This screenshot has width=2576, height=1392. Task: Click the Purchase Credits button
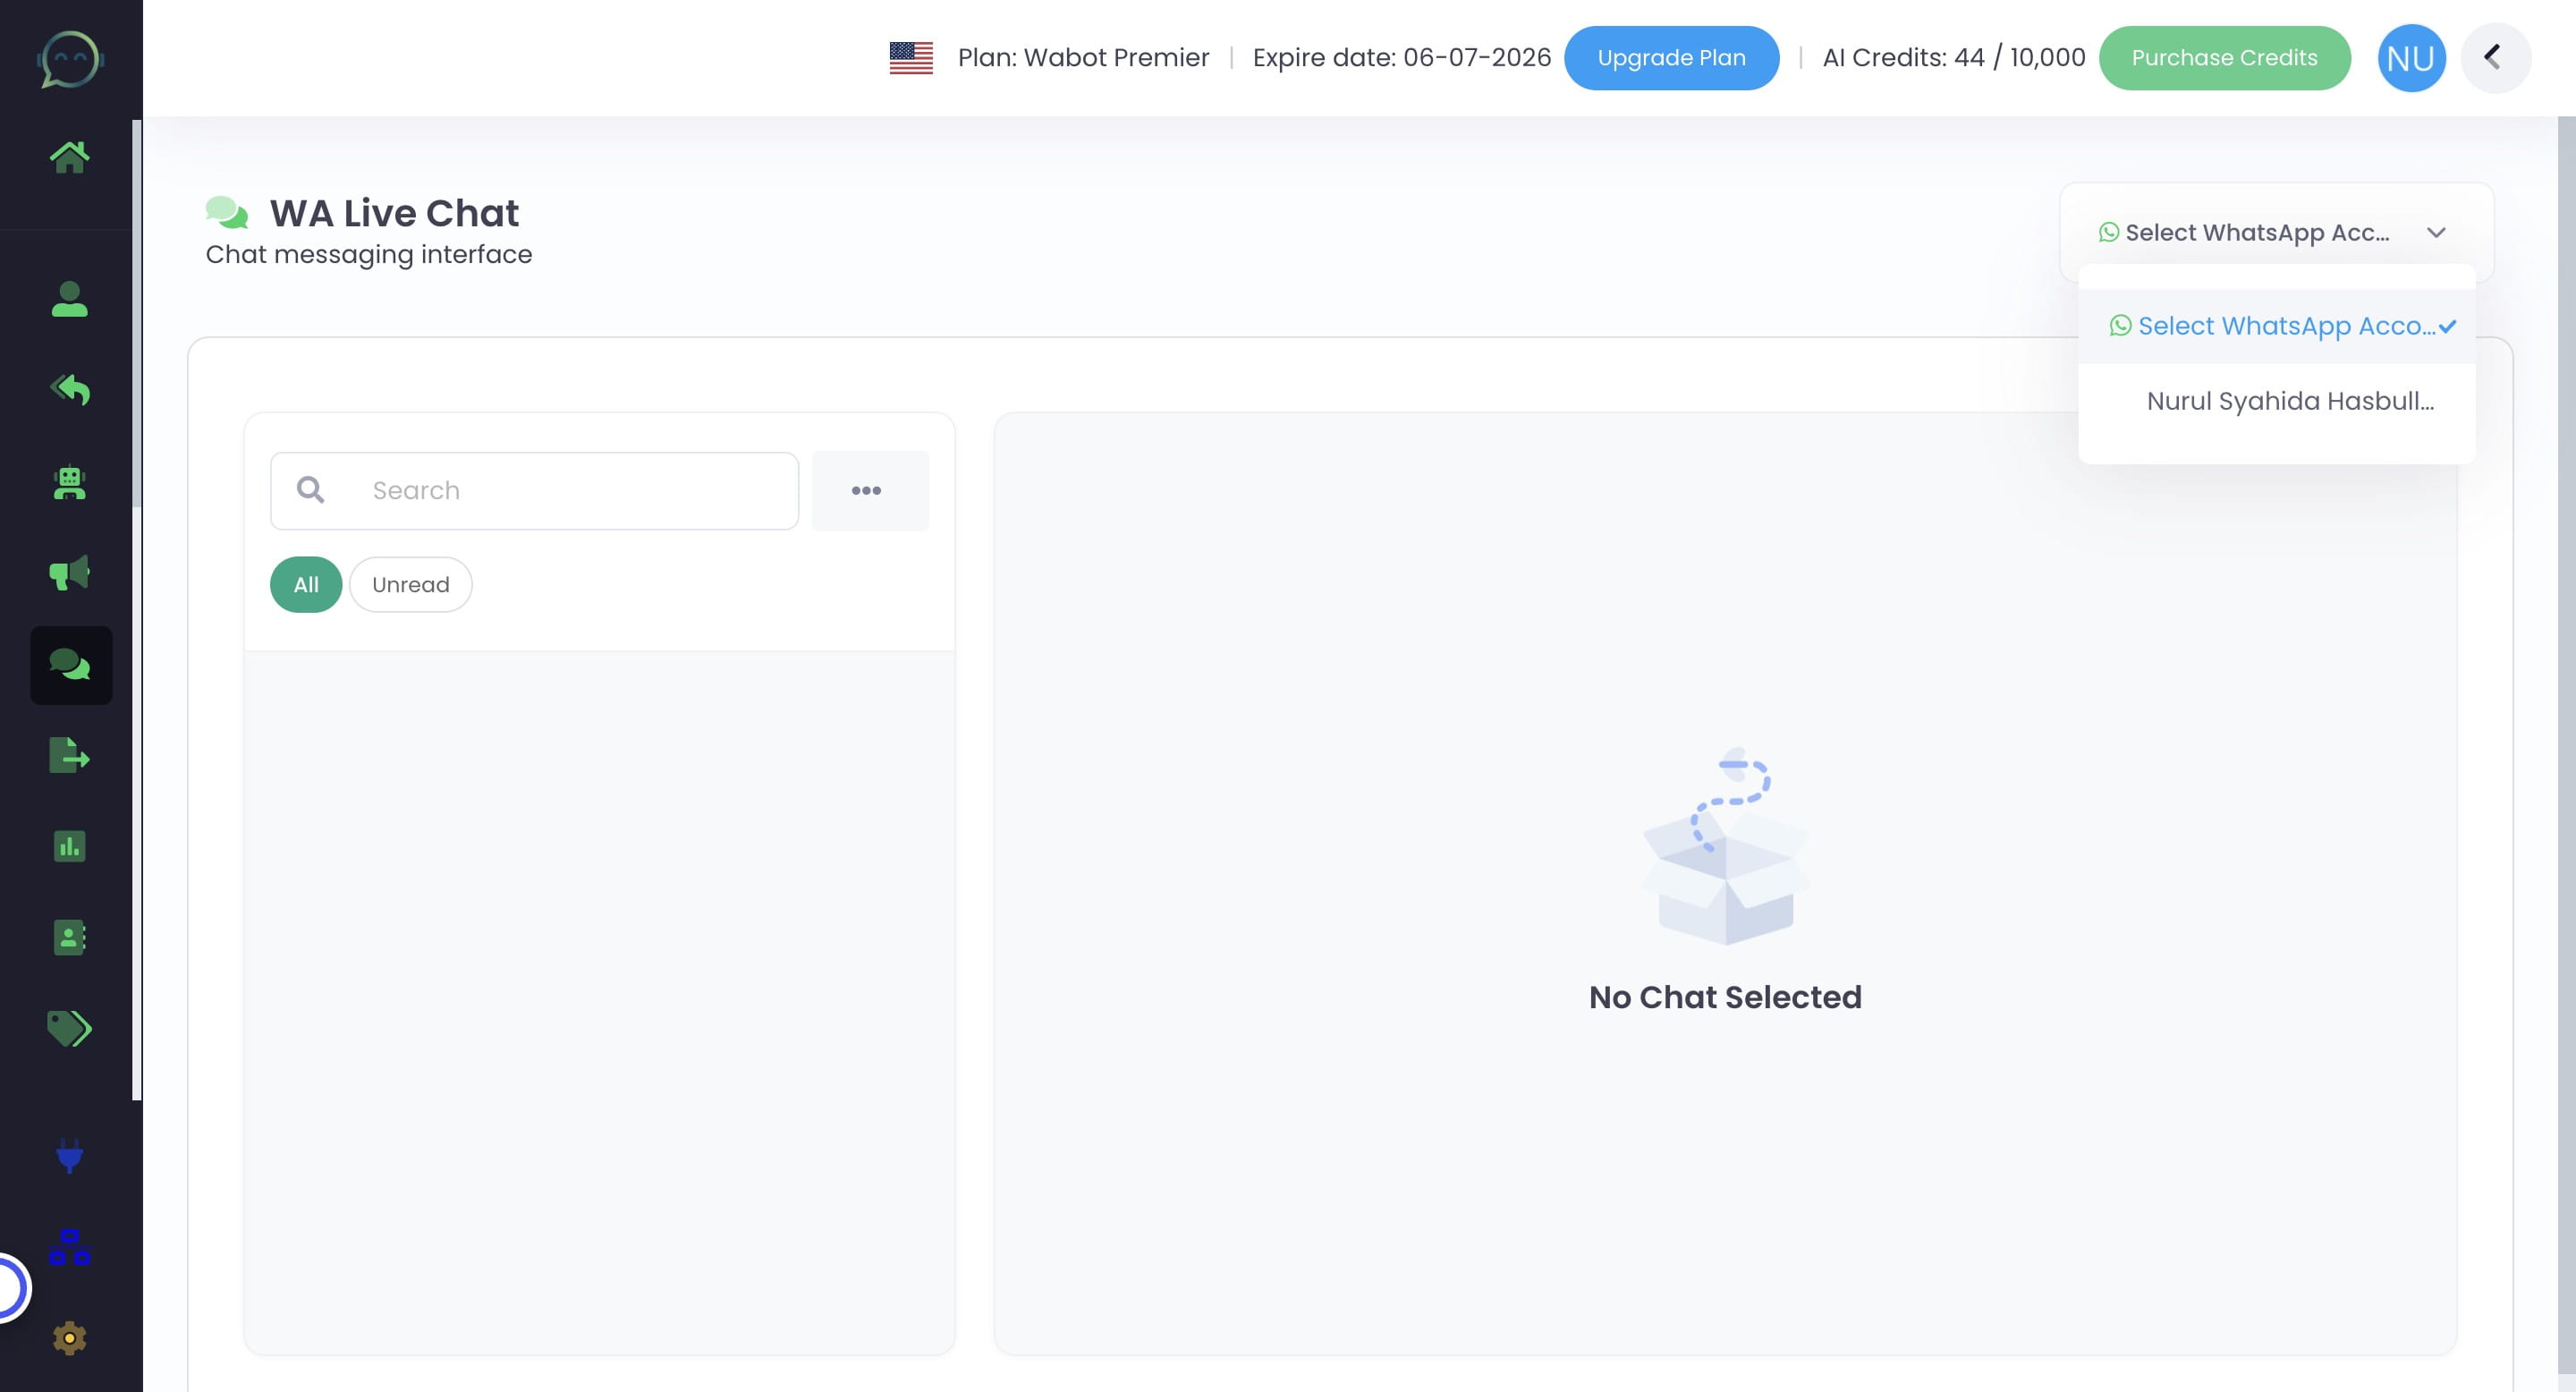click(2223, 58)
